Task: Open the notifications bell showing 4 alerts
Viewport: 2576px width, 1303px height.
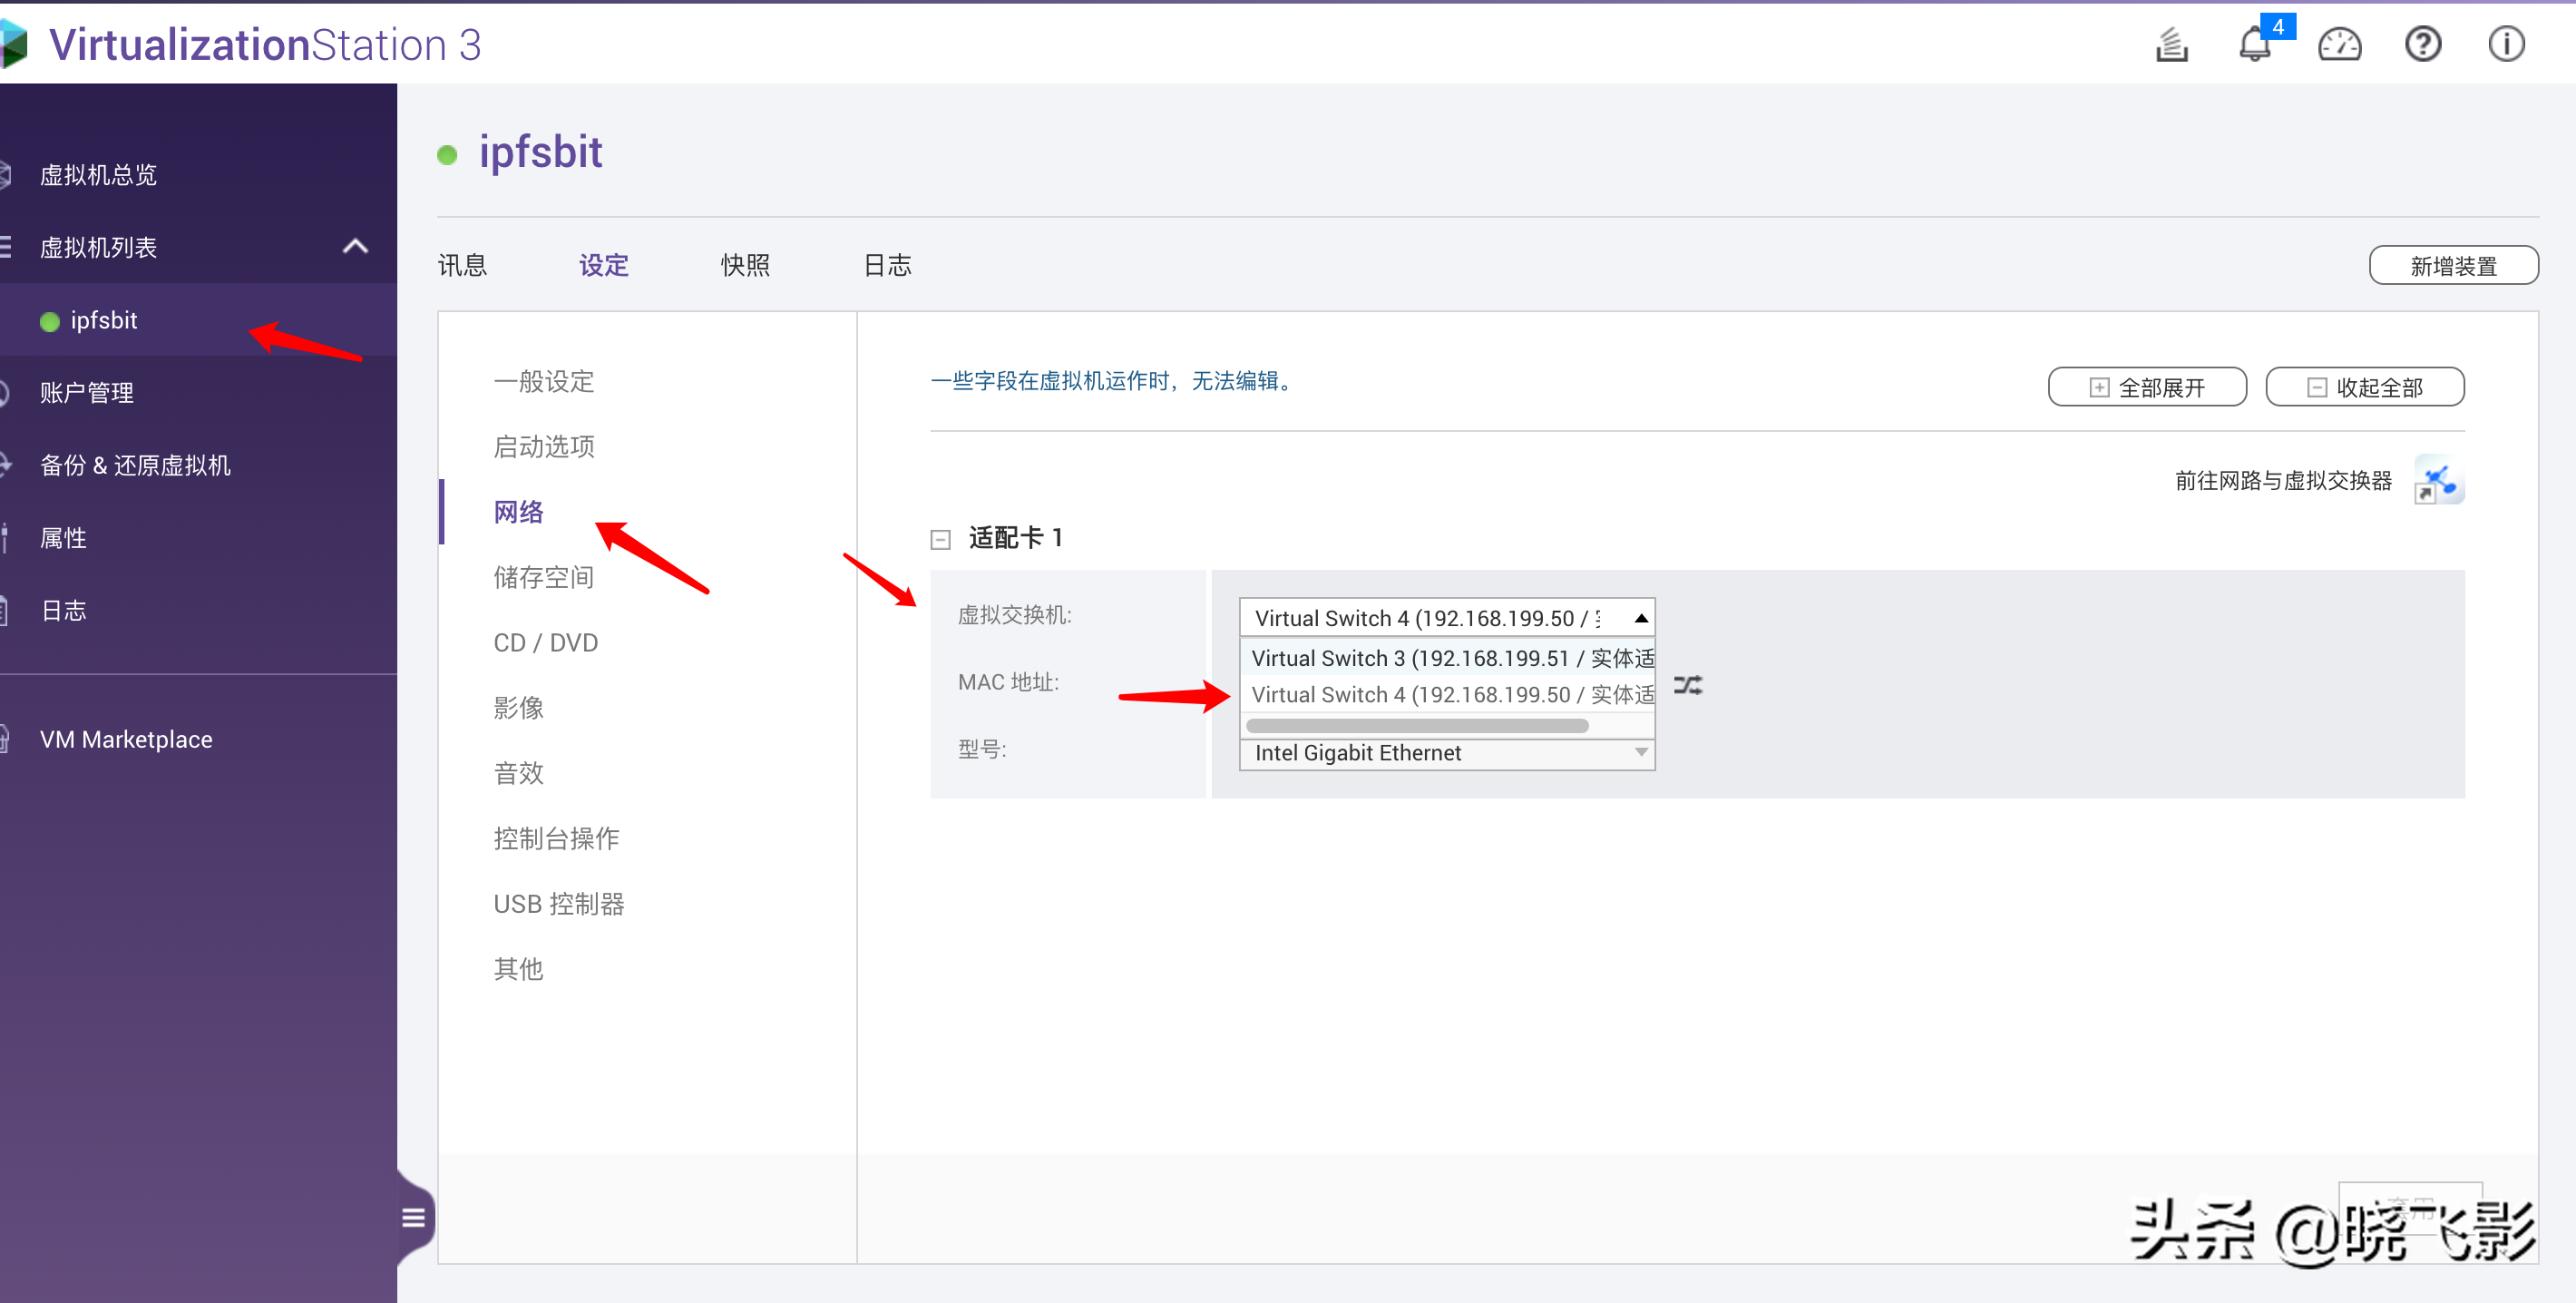Action: [2258, 42]
